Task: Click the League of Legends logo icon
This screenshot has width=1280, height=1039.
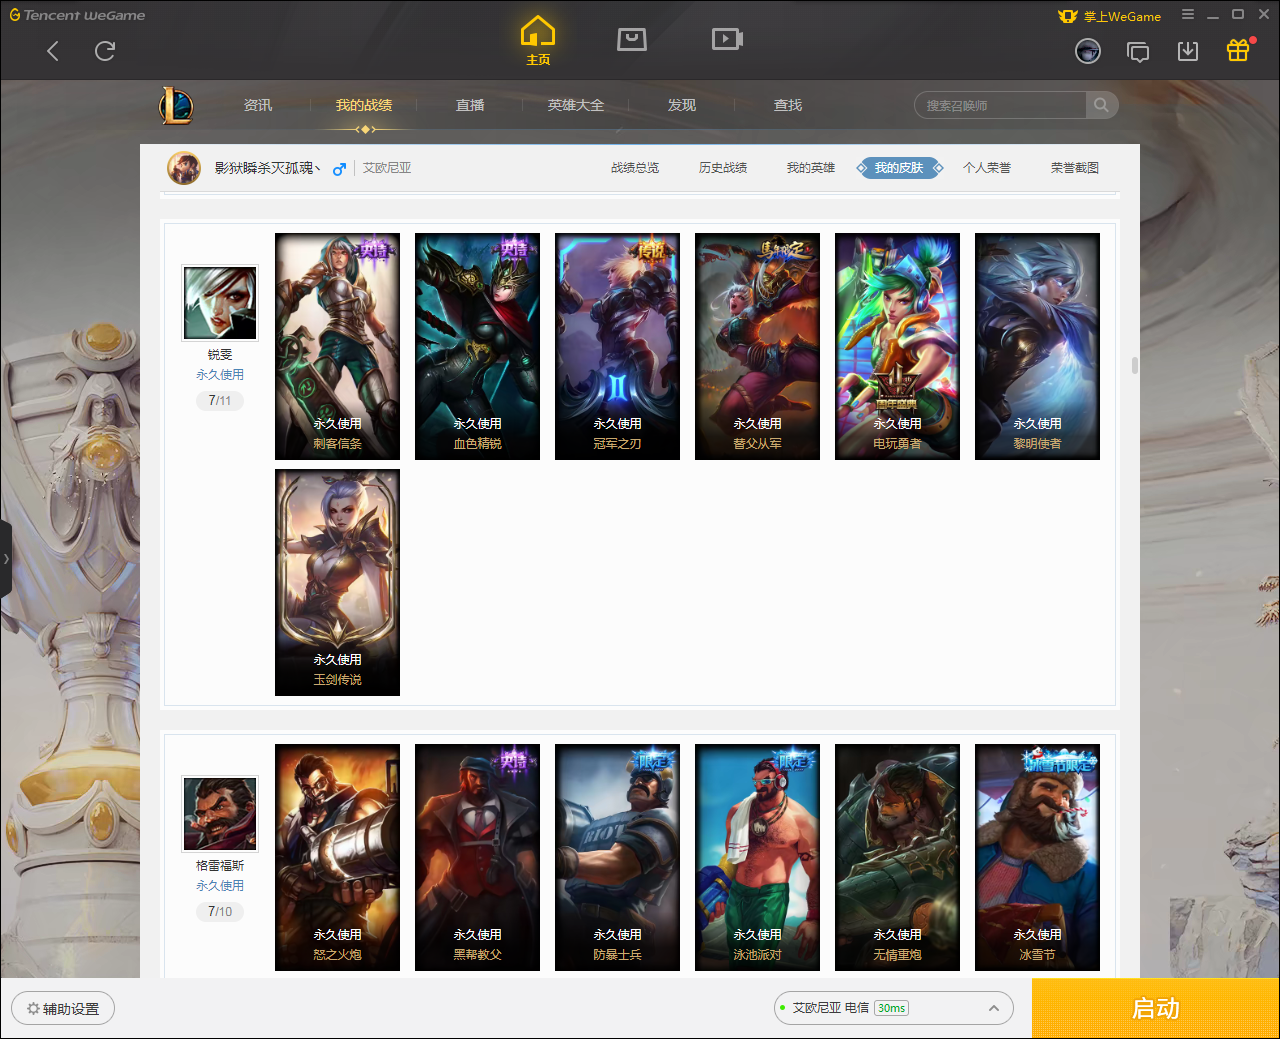Action: (x=176, y=105)
